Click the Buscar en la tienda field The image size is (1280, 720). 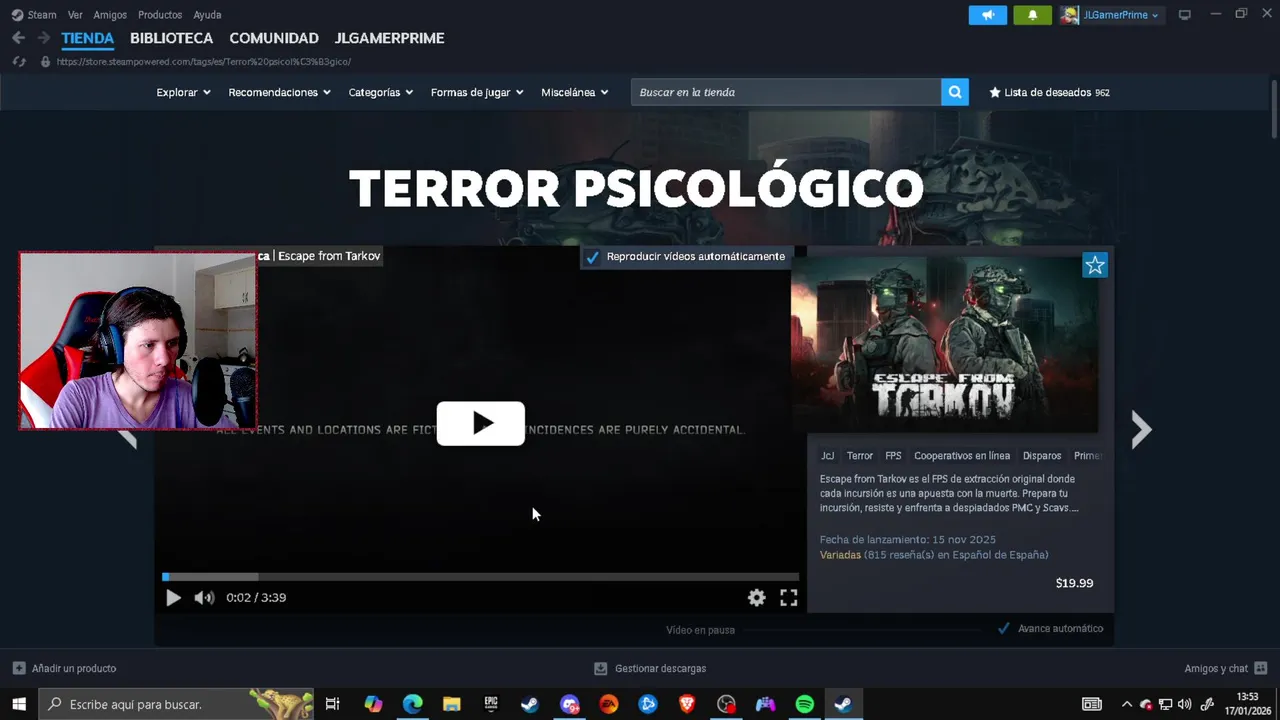[x=786, y=92]
